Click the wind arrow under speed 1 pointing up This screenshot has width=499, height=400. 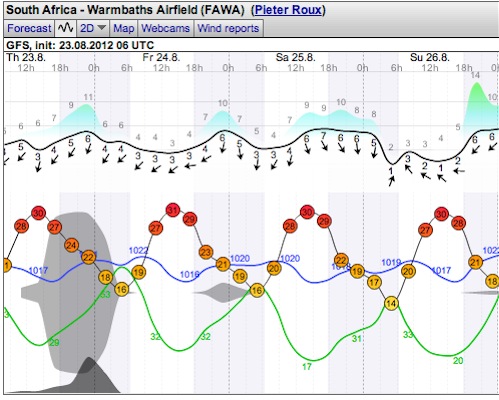pyautogui.click(x=391, y=181)
